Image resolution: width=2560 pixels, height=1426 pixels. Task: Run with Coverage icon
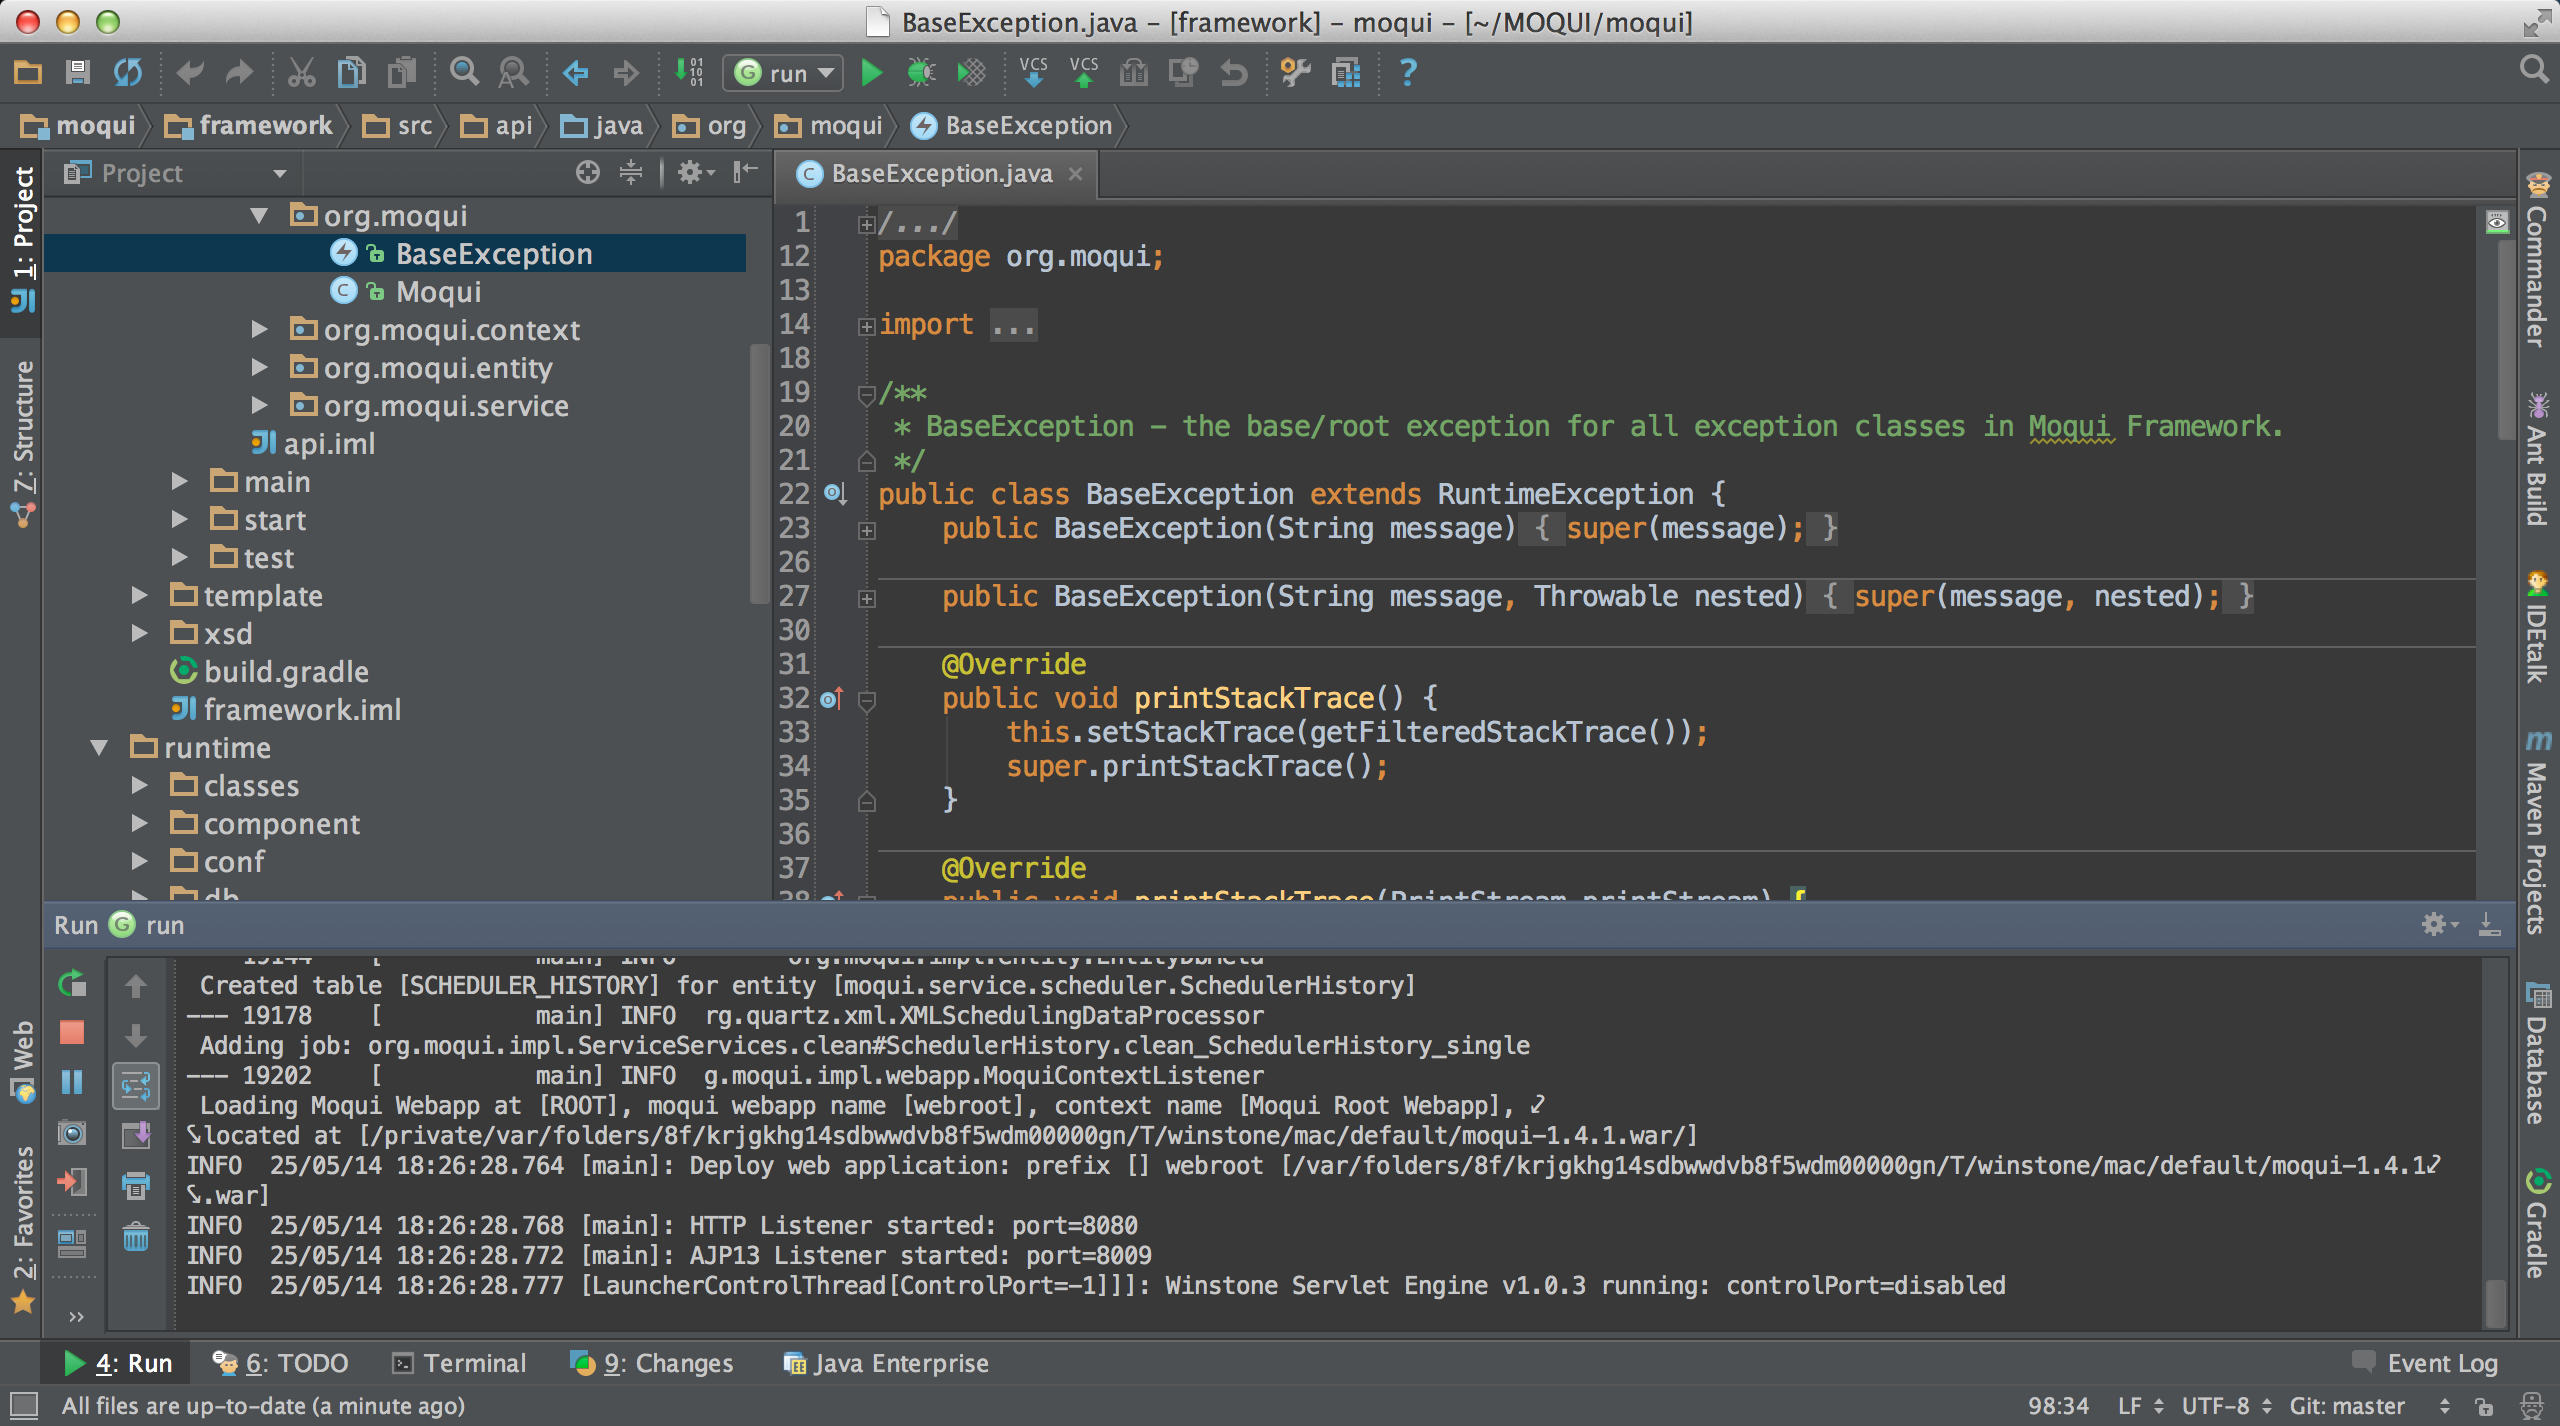point(971,72)
